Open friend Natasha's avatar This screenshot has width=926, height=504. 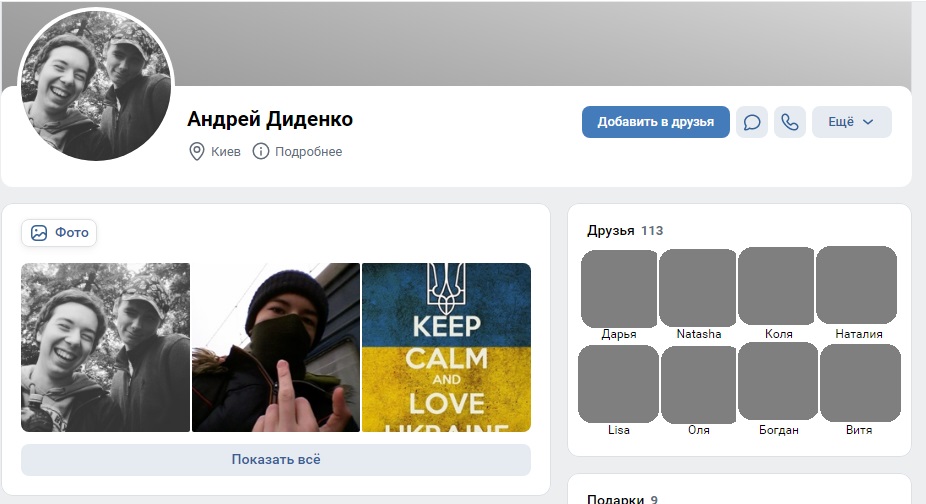coord(698,288)
